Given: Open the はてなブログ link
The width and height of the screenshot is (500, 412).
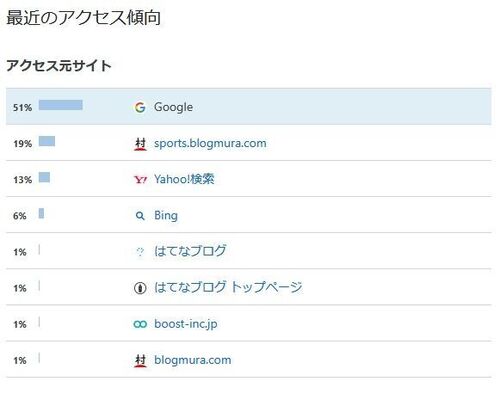Looking at the screenshot, I should (x=190, y=251).
